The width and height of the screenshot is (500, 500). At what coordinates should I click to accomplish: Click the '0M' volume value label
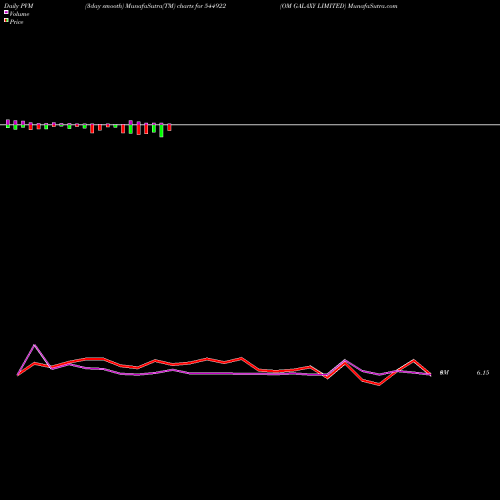tap(444, 373)
